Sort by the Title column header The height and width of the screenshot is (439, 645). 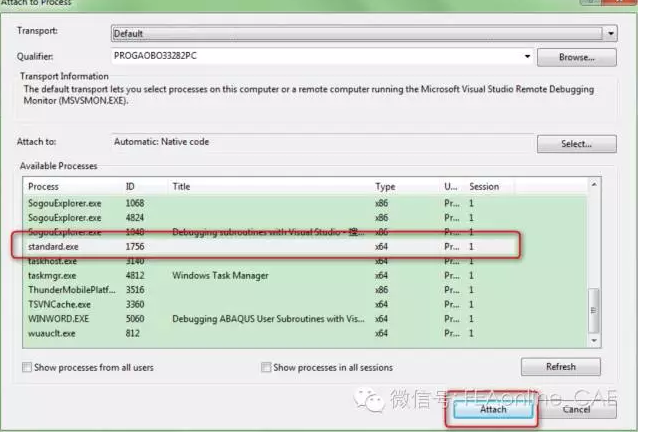(x=270, y=187)
